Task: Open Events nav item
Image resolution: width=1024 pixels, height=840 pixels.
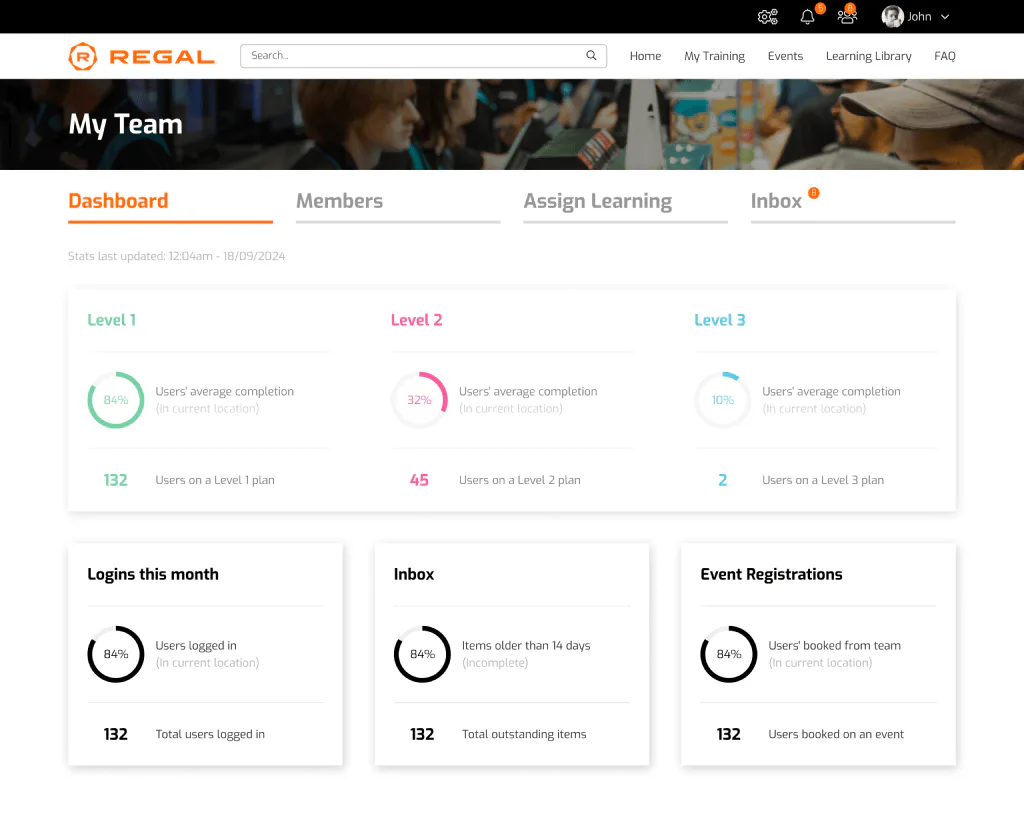Action: [785, 56]
